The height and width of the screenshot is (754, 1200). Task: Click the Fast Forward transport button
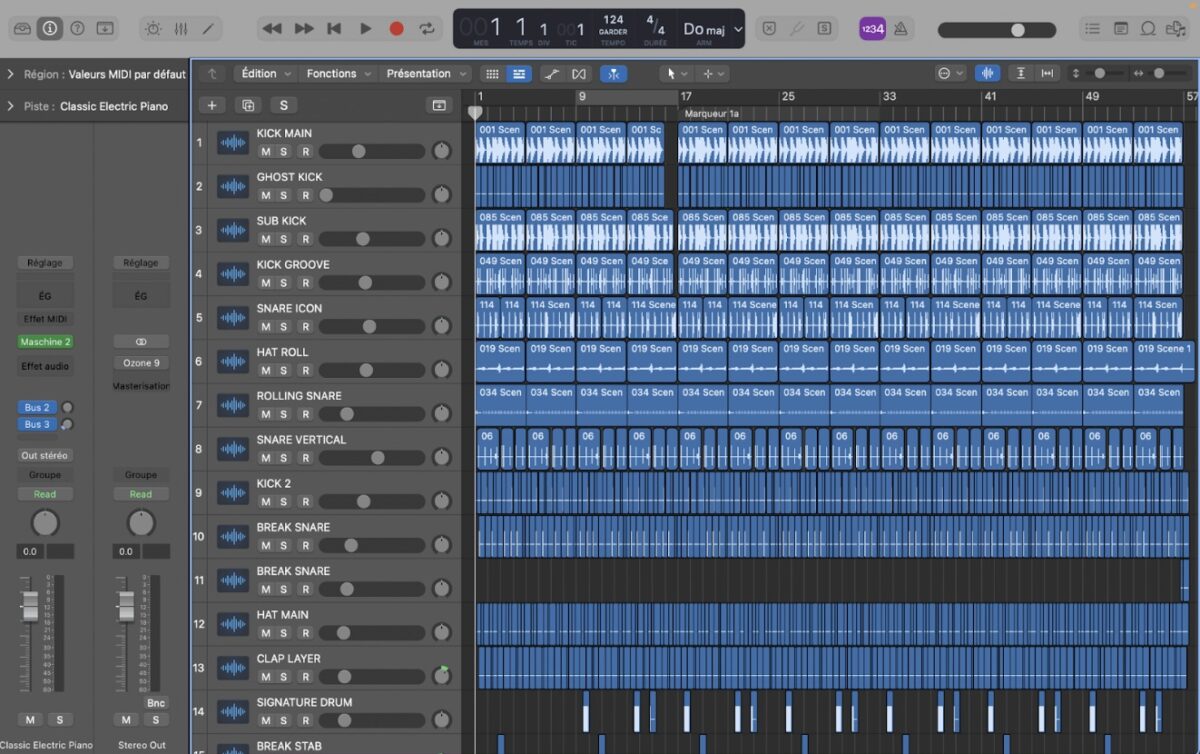click(303, 29)
